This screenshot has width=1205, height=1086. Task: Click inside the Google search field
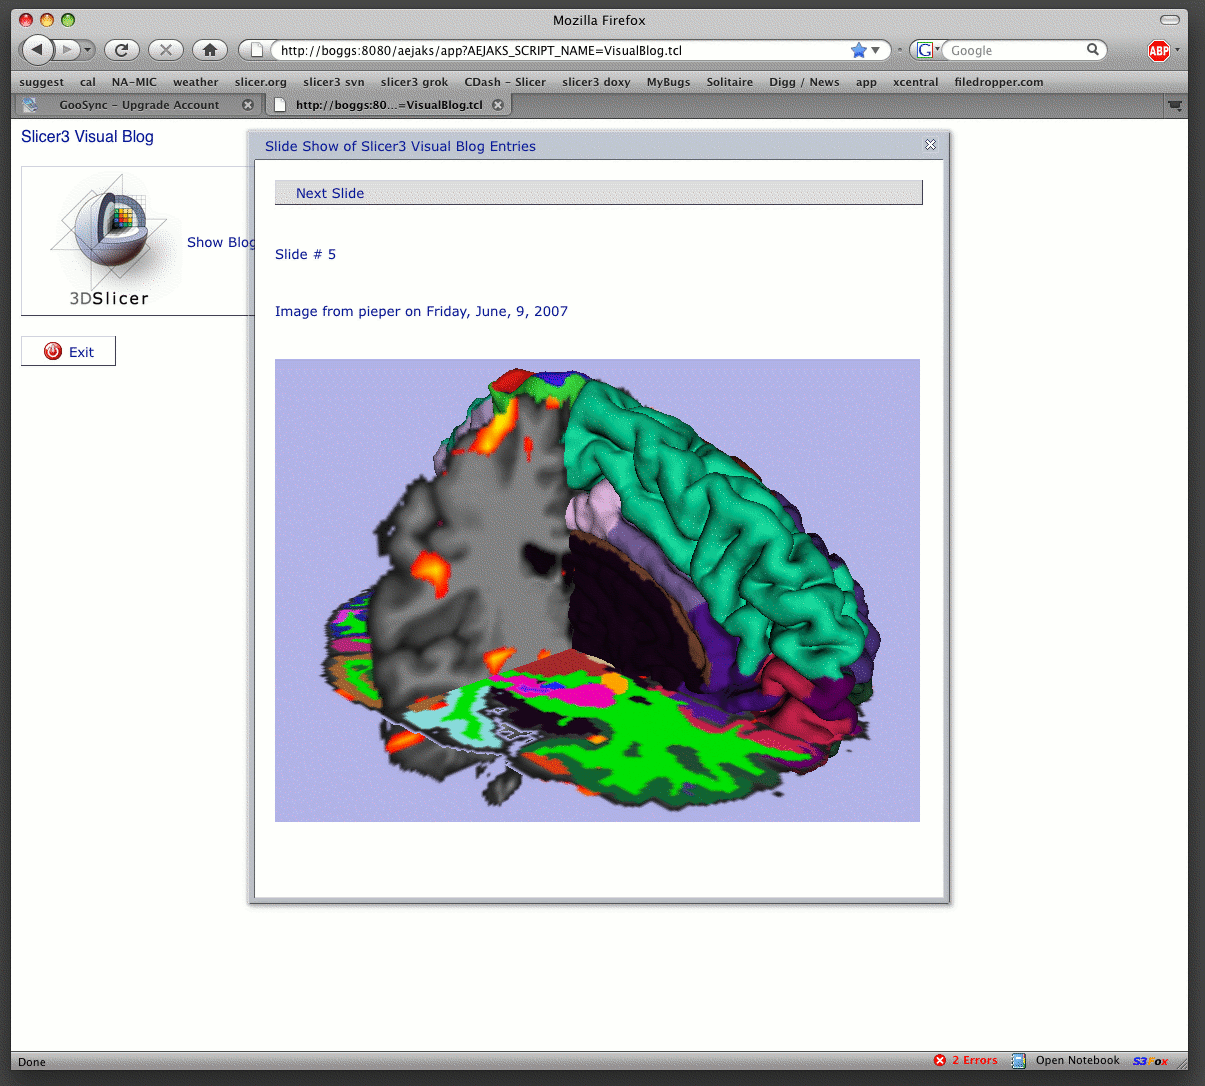pyautogui.click(x=1015, y=50)
